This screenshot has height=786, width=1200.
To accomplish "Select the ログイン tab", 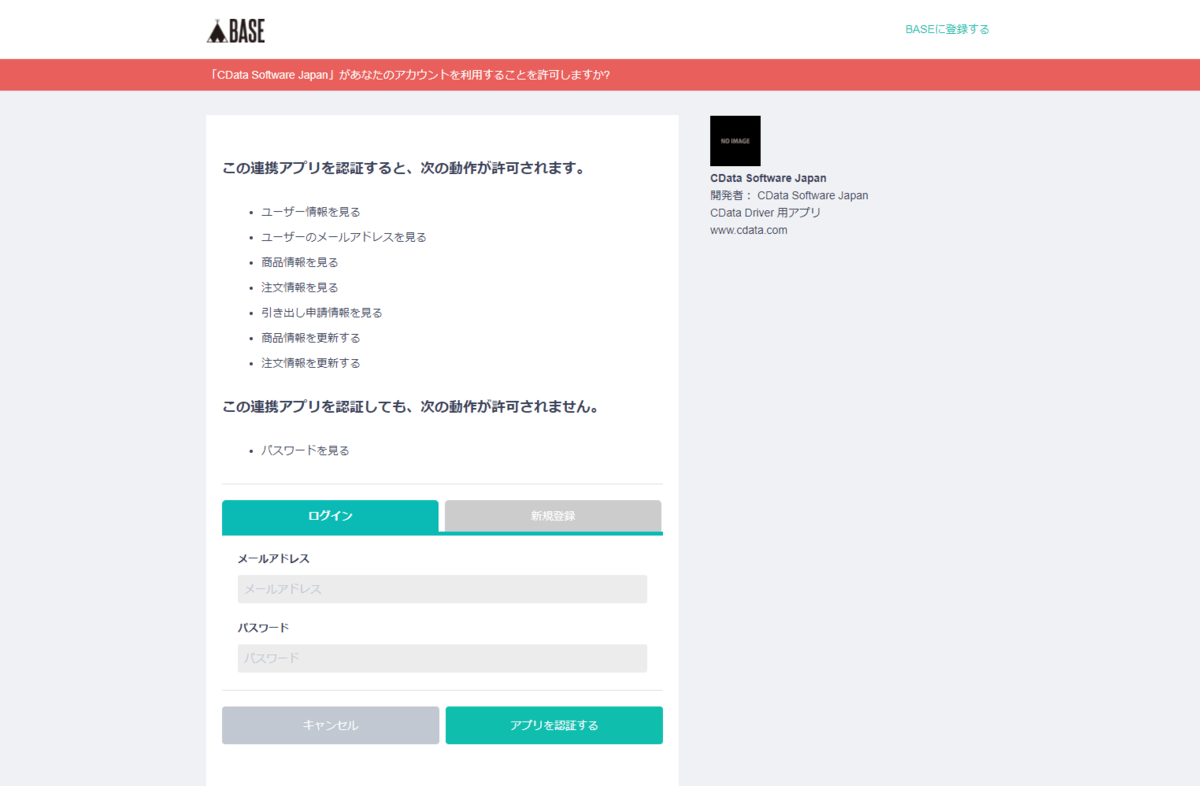I will [x=330, y=516].
